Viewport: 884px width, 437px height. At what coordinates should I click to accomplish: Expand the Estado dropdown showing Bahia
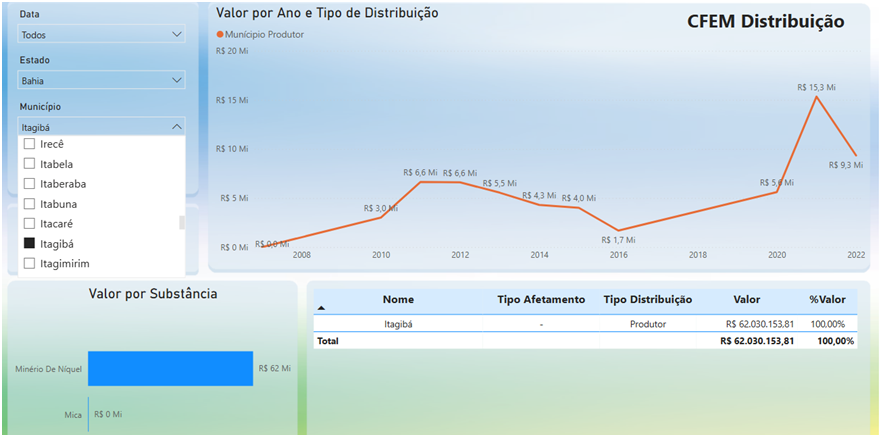coord(102,80)
